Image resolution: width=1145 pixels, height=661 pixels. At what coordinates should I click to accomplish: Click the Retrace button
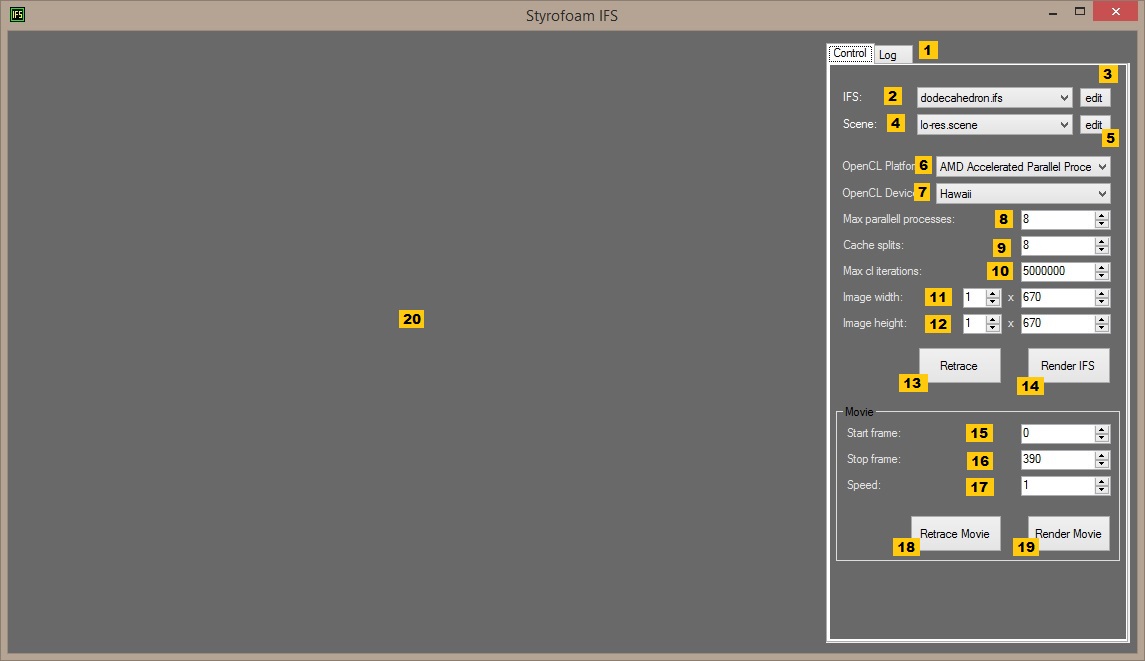[960, 365]
